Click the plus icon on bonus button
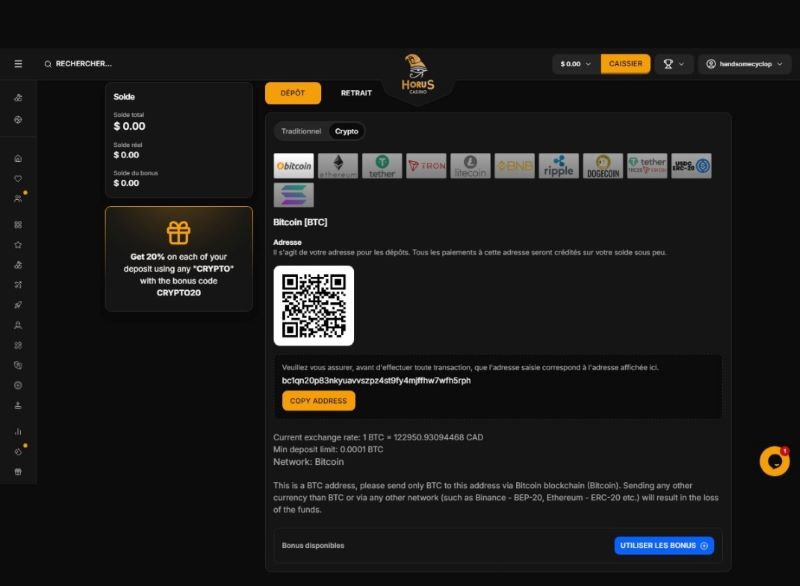This screenshot has height=586, width=800. point(704,546)
